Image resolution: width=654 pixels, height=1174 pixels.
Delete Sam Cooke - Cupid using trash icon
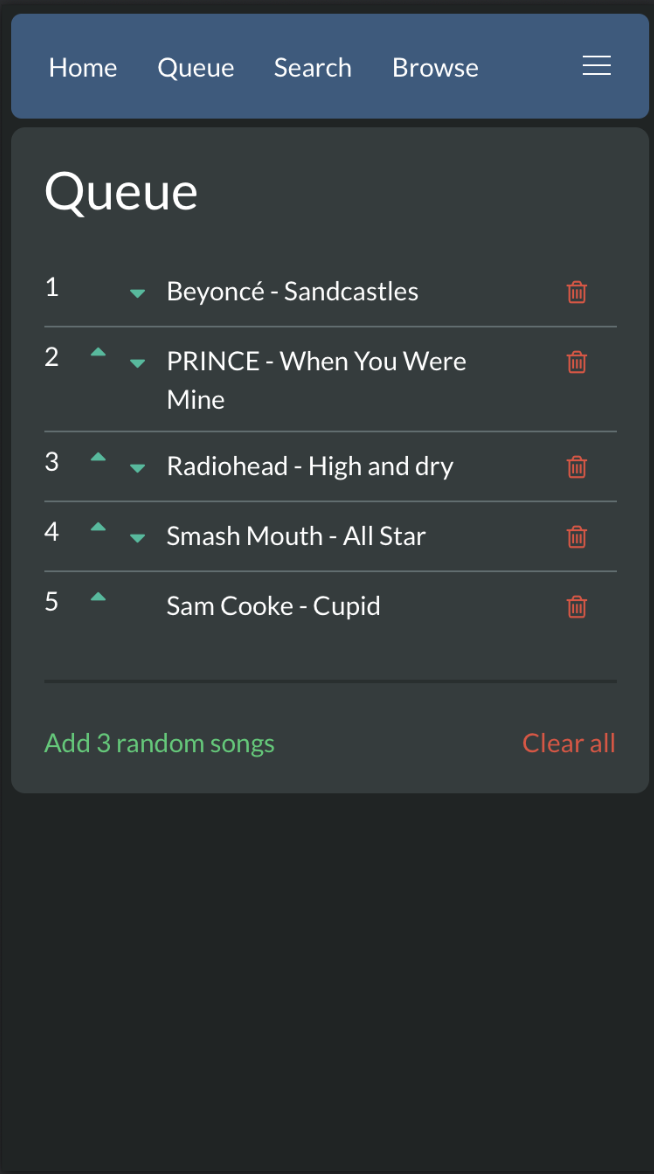pos(577,607)
